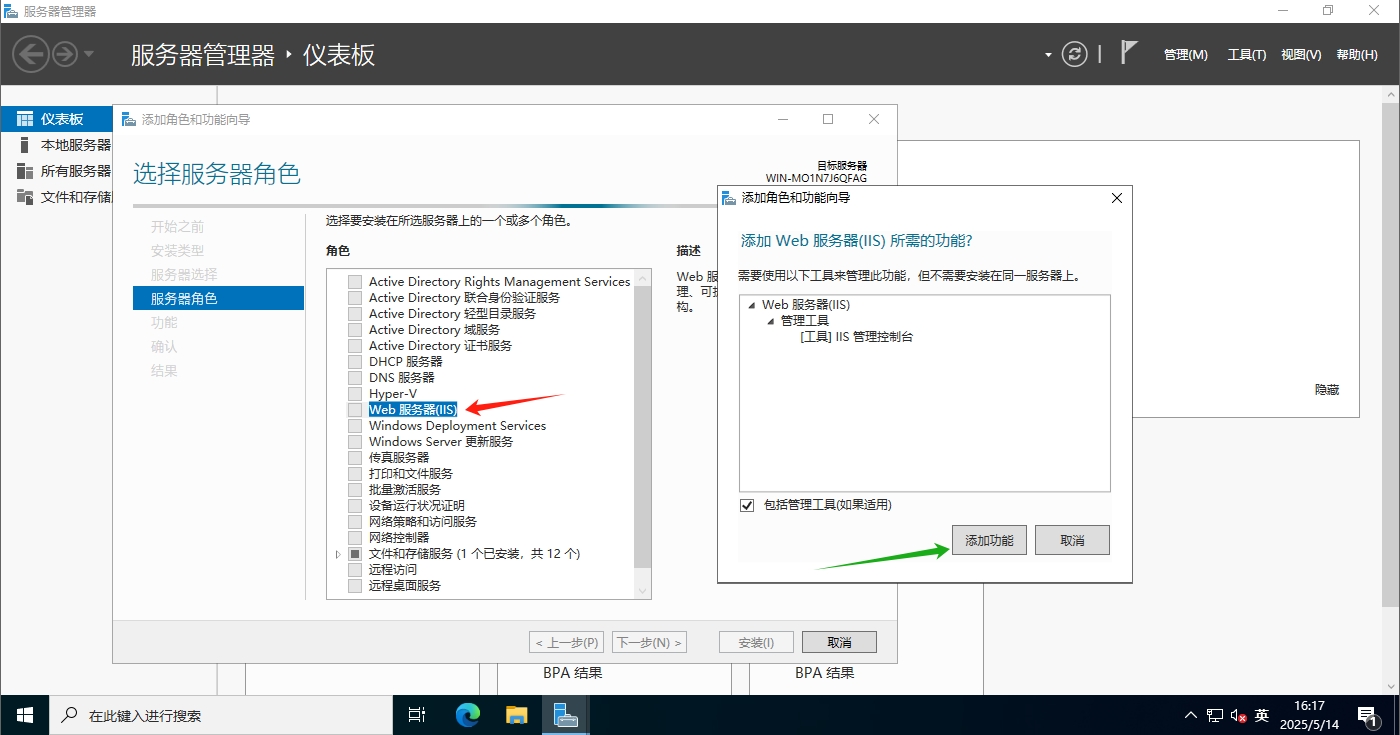Toggle 包括管理工具(如果适用) checkbox
Viewport: 1400px width, 735px height.
click(x=747, y=505)
